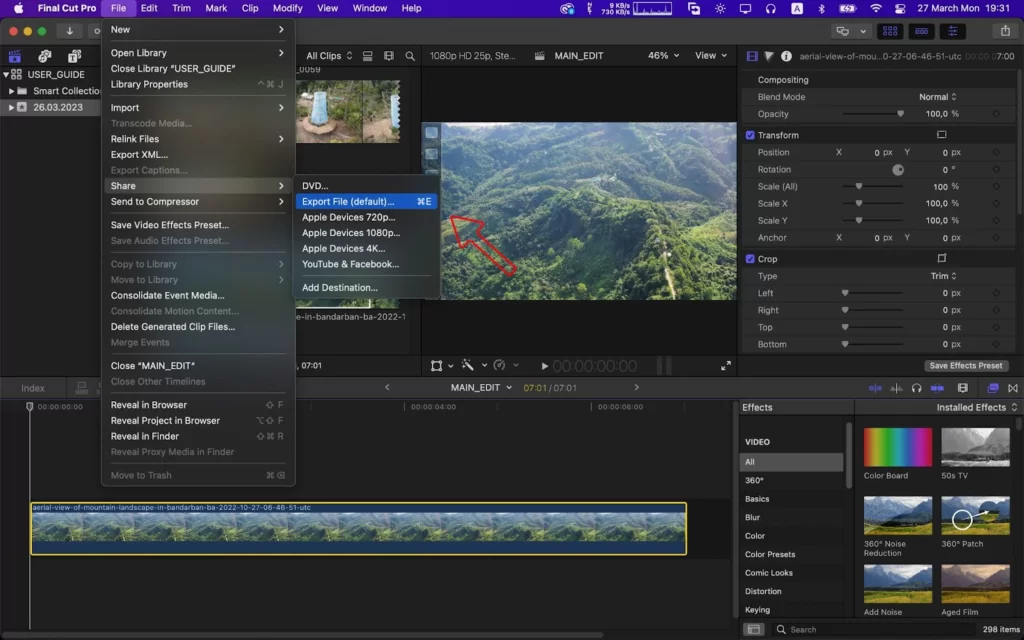Open Effects browser icon in timeline
Viewport: 1024px width, 640px height.
[x=993, y=388]
